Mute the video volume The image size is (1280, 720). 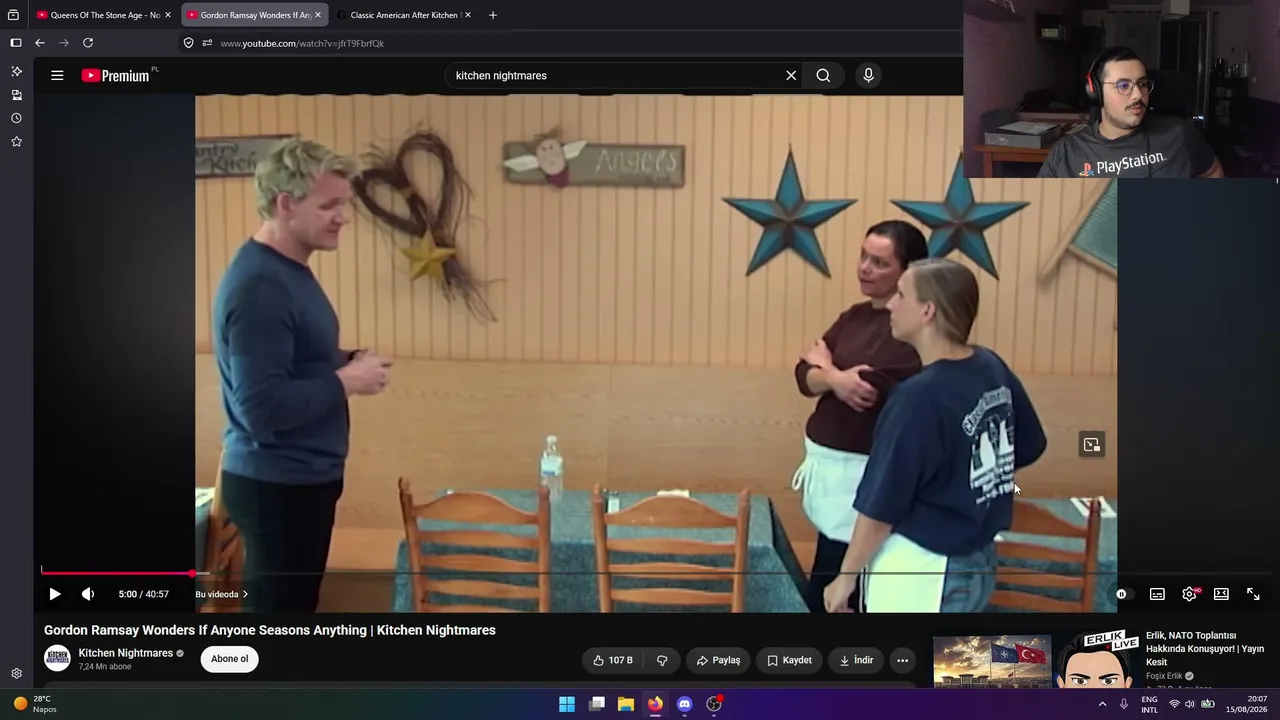pyautogui.click(x=88, y=594)
